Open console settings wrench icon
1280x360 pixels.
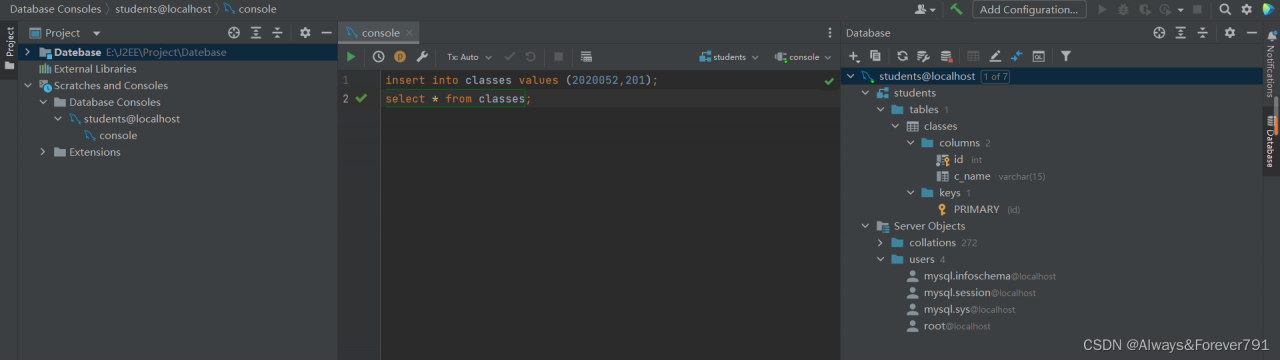tap(422, 57)
